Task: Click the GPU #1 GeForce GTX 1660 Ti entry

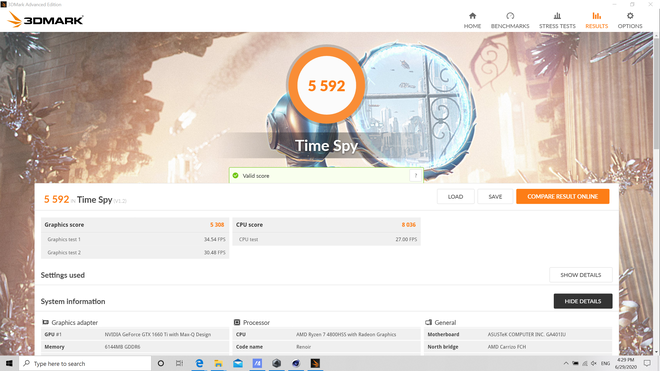Action: (x=135, y=334)
